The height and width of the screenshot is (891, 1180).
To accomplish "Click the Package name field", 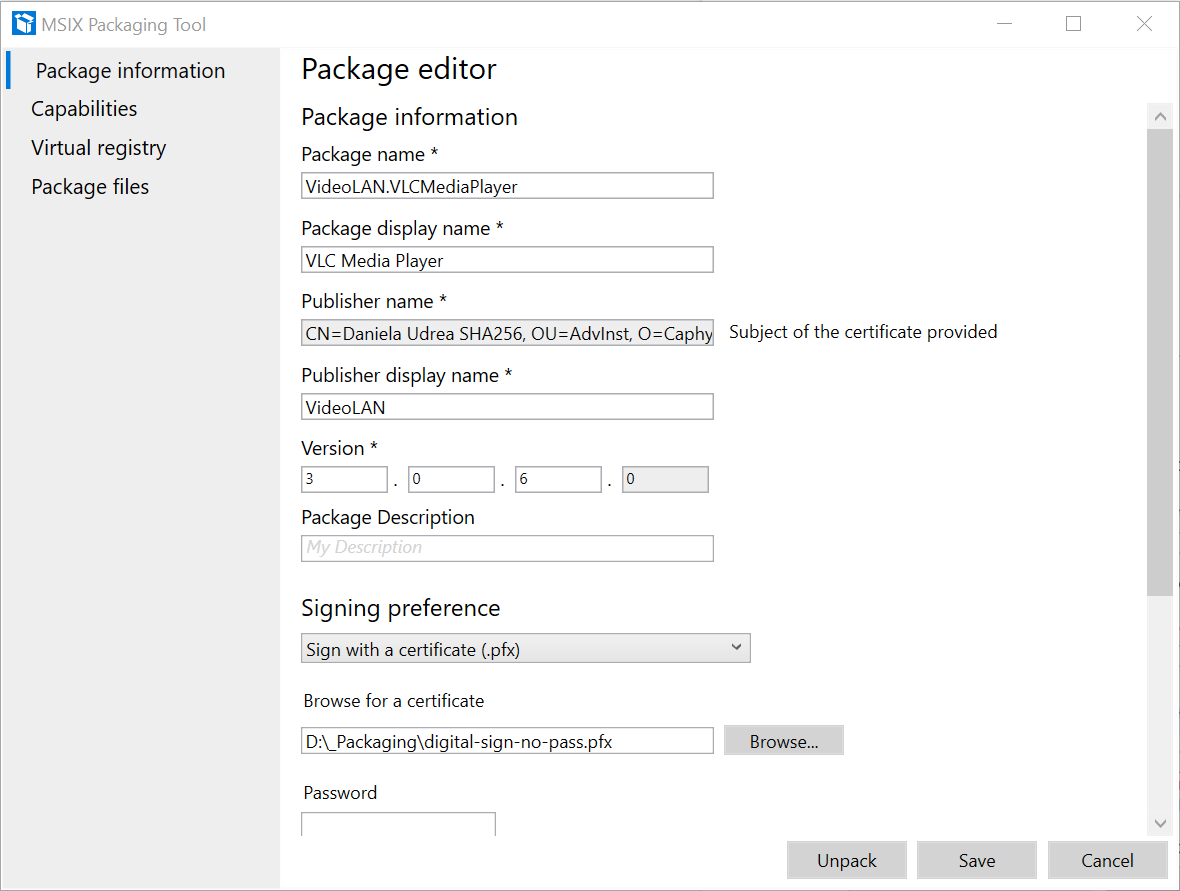I will point(507,186).
